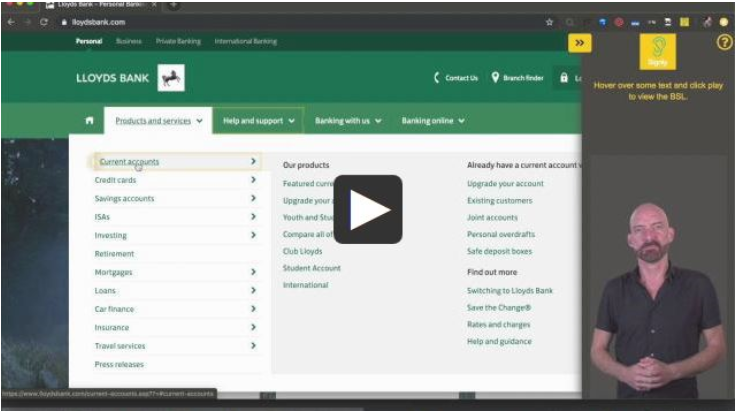Expand the Insurance menu item
This screenshot has height=411, width=737.
point(177,327)
